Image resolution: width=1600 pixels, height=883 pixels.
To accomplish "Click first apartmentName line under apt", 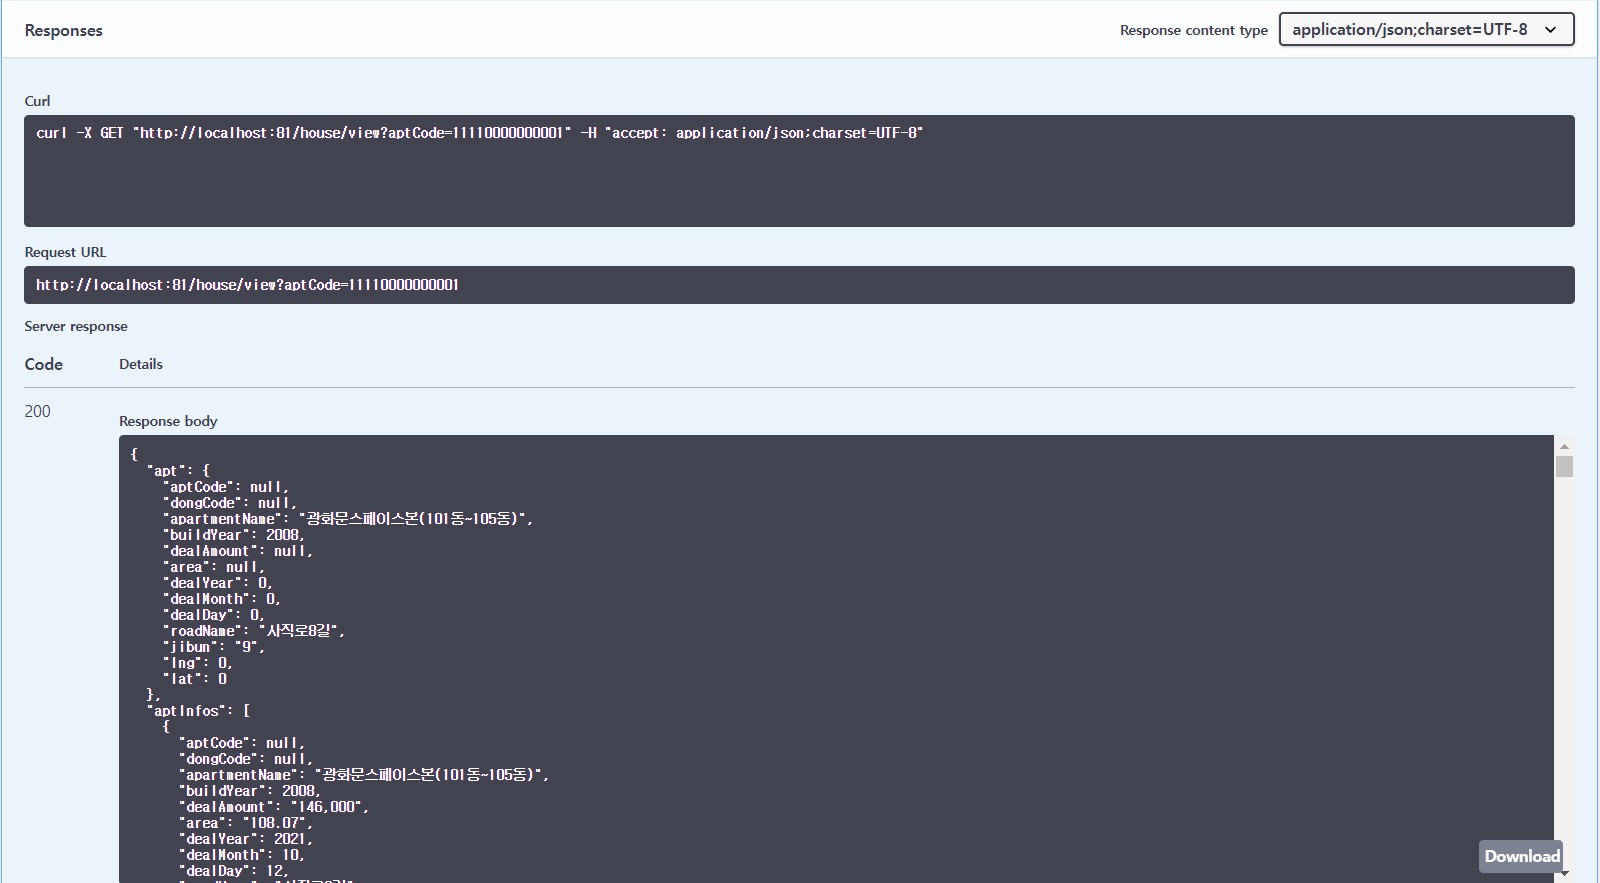I will [348, 519].
